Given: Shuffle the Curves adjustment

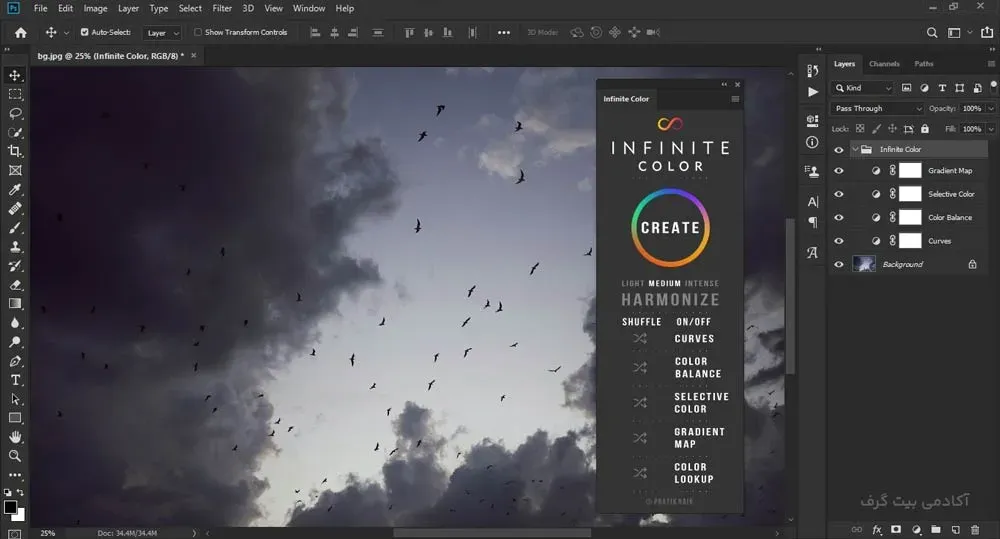Looking at the screenshot, I should 640,339.
